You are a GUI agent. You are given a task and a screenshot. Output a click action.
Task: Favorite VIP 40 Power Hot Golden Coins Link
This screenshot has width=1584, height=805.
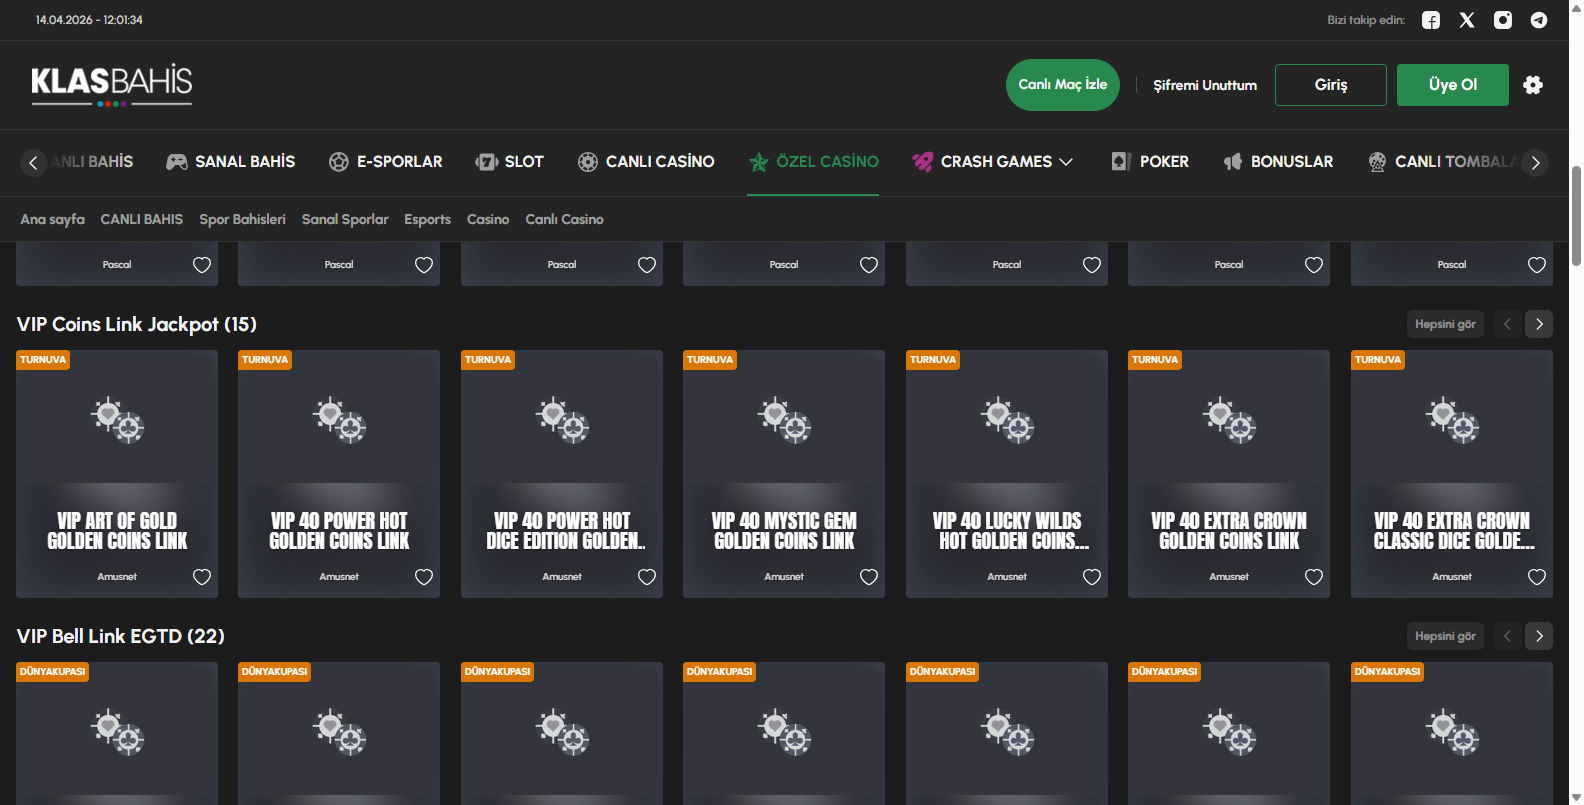coord(424,577)
